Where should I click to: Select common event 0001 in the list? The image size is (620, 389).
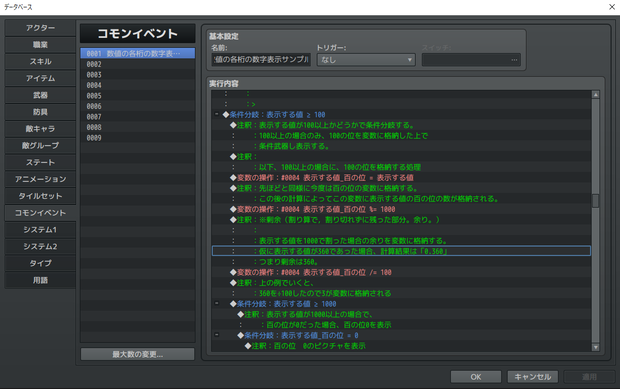tap(138, 53)
